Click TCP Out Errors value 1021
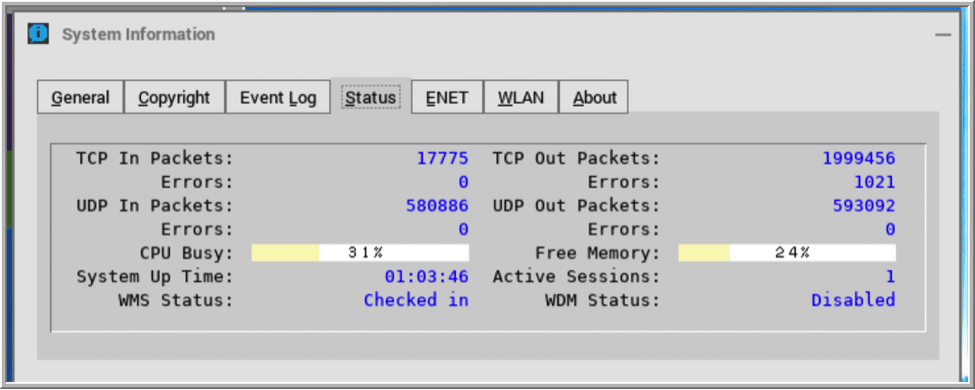 874,182
